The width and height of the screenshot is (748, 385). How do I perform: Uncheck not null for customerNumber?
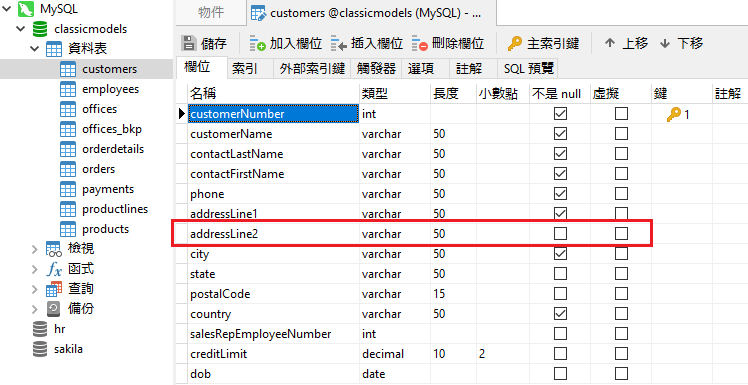tap(560, 114)
